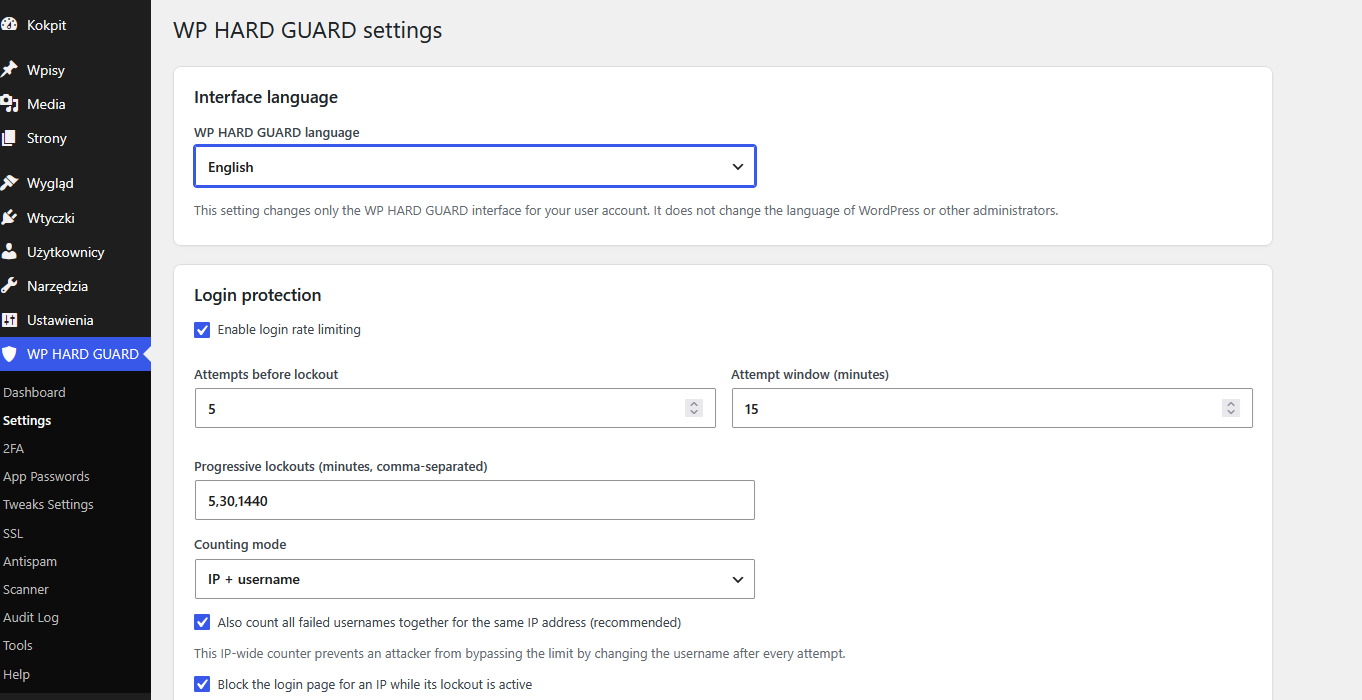Viewport: 1362px width, 700px height.
Task: Open the Counting mode dropdown
Action: coord(475,579)
